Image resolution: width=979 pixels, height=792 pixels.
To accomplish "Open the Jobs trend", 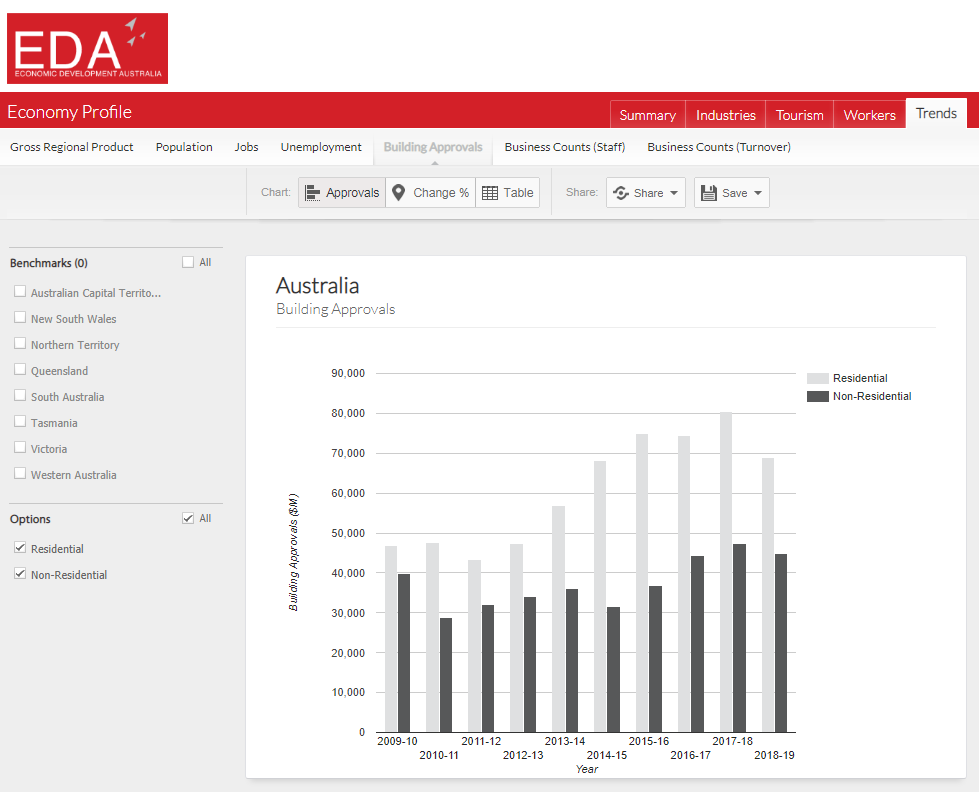I will (247, 147).
